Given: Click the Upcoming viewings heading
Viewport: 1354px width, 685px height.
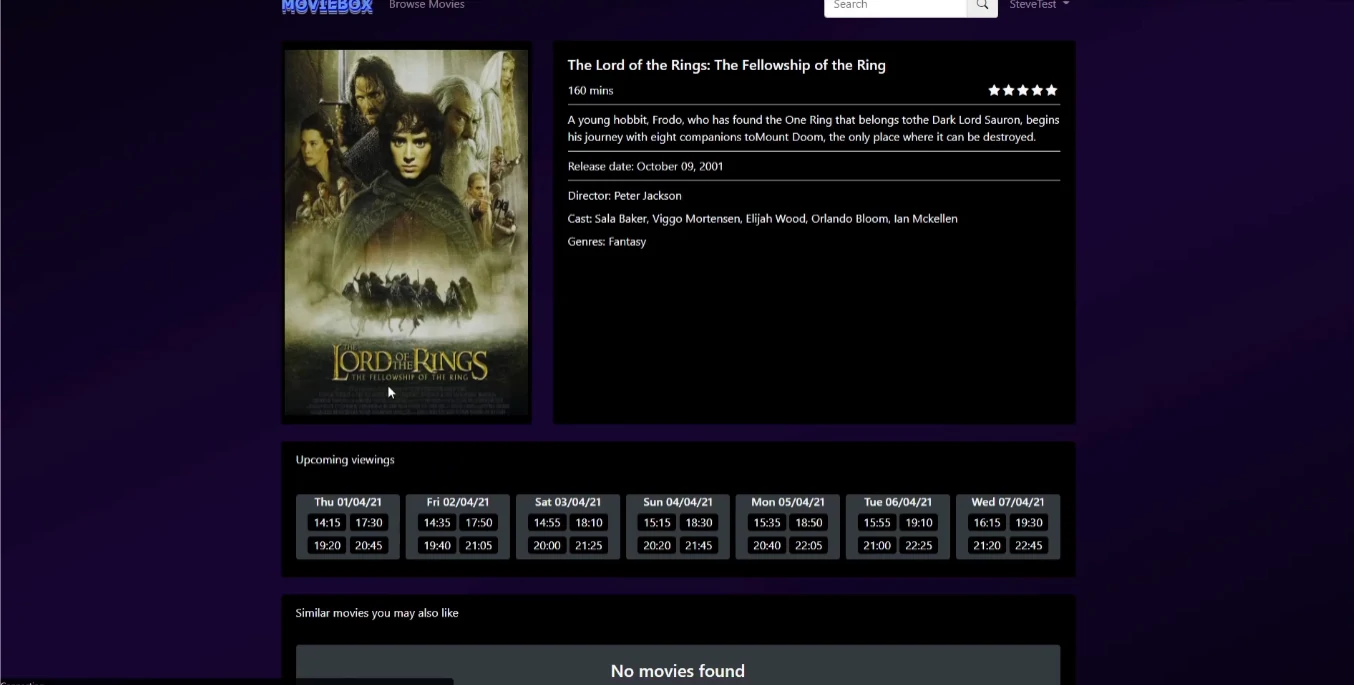Looking at the screenshot, I should pos(345,460).
